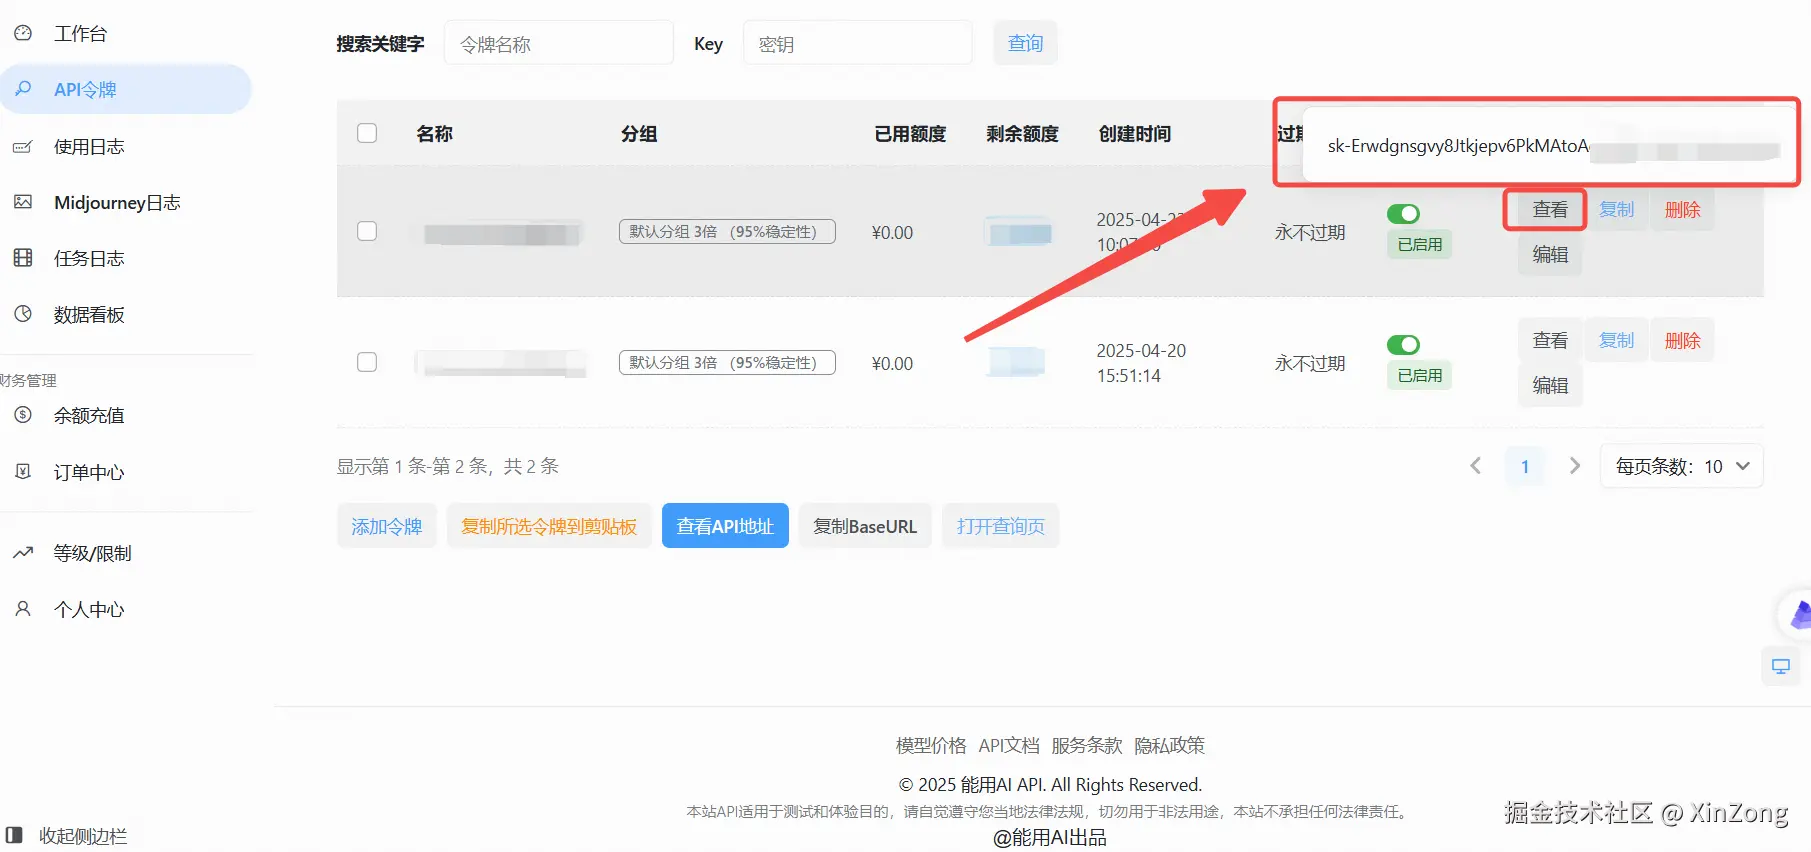Open 订单中心 in sidebar
Screen dimensions: 1811x852
(x=89, y=471)
